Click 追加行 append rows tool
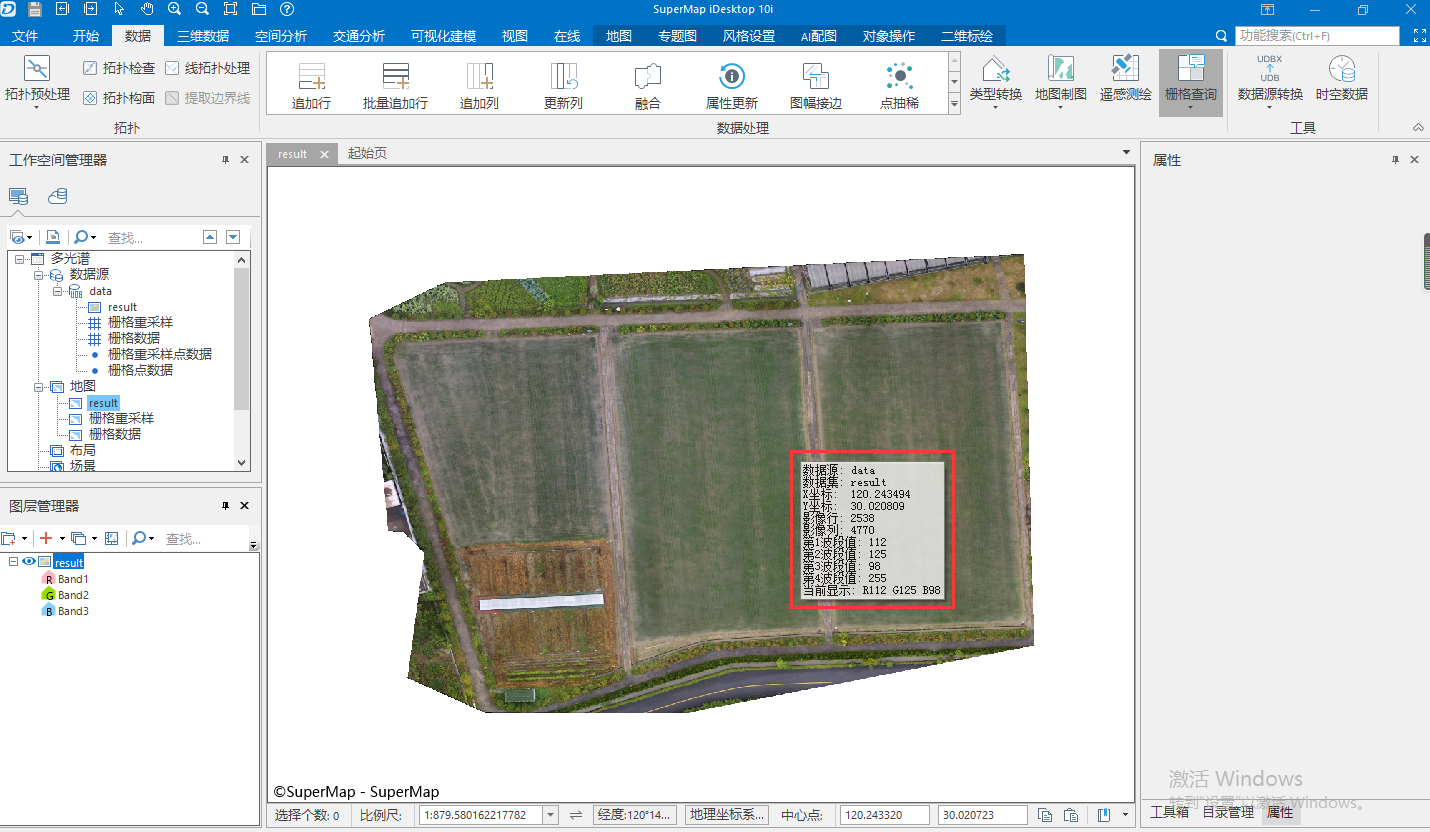 [x=311, y=85]
